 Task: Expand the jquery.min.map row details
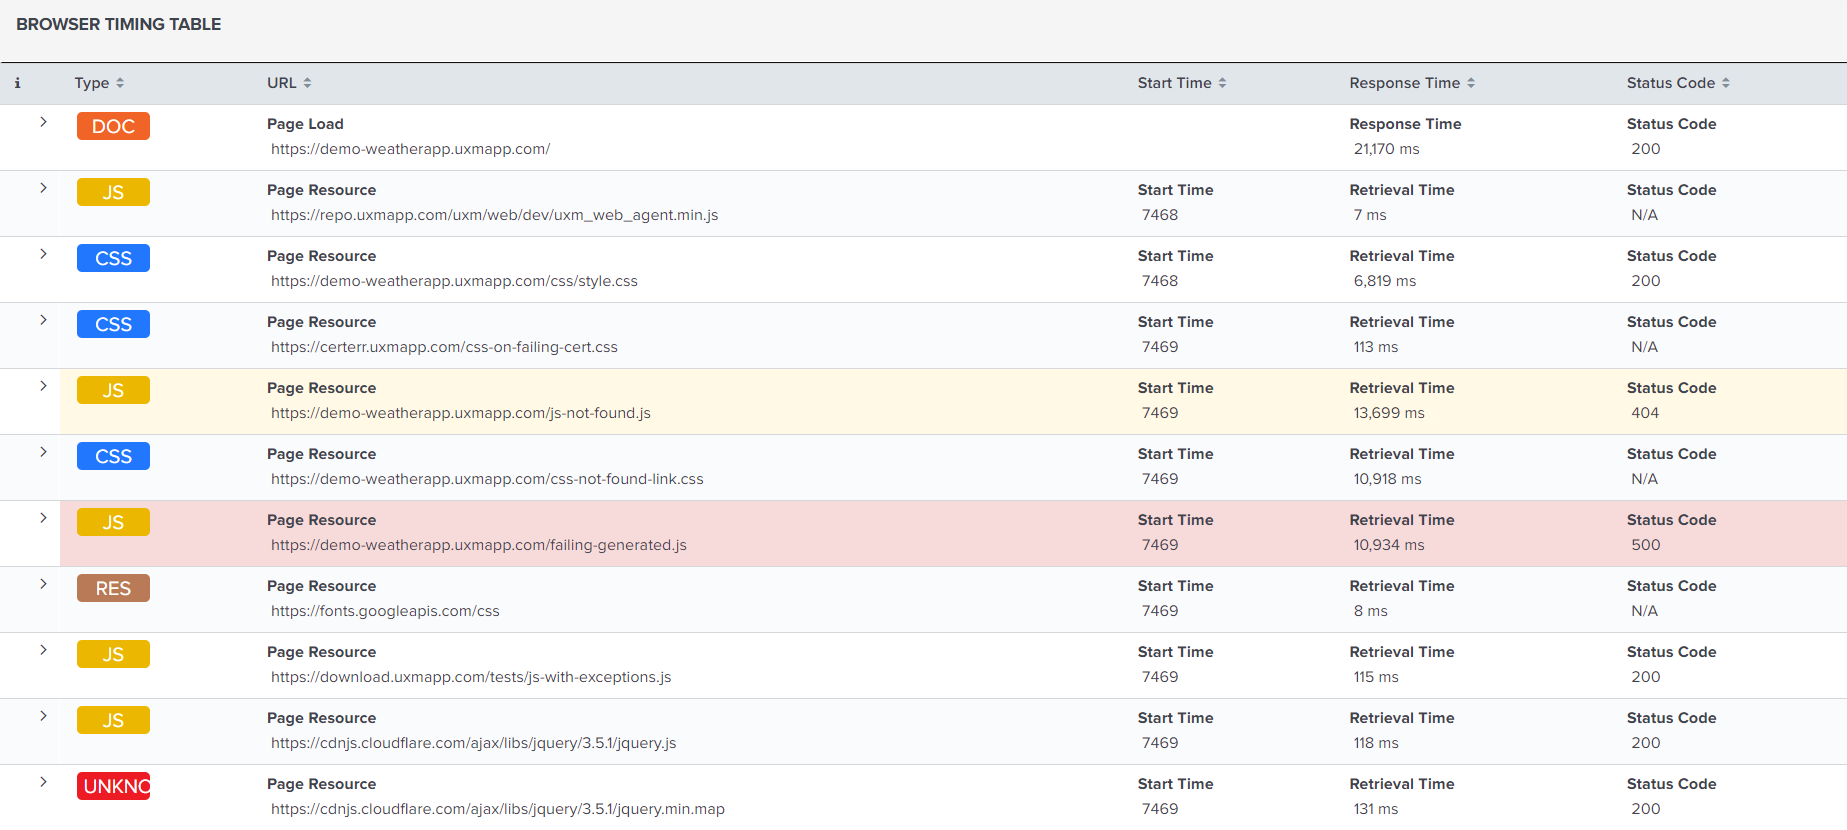[43, 782]
